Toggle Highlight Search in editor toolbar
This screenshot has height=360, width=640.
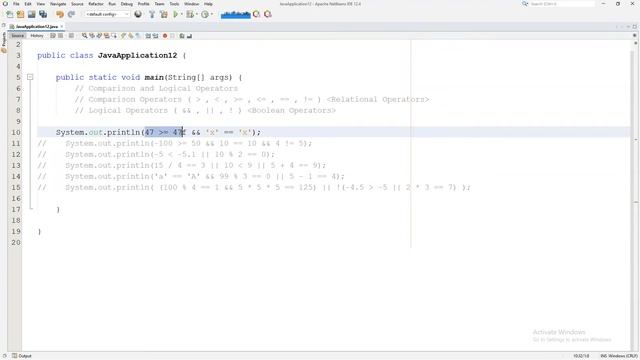[107, 36]
